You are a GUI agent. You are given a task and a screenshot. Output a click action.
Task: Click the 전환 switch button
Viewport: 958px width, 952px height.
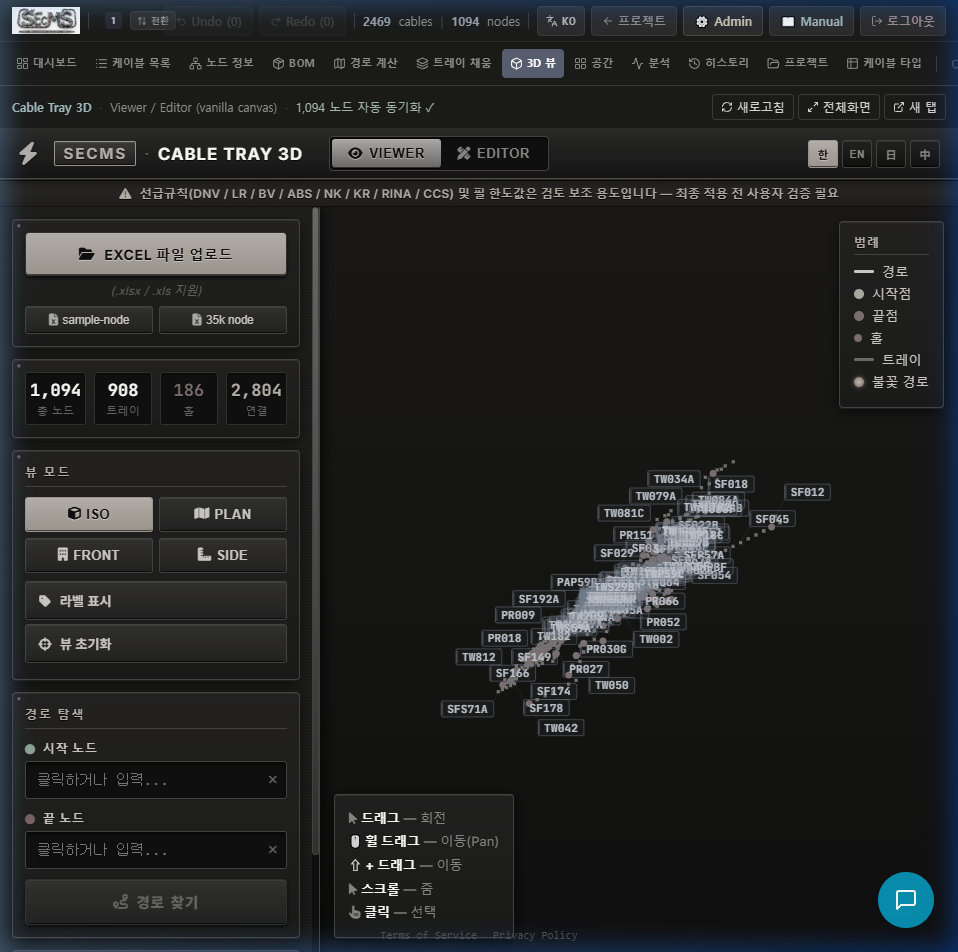click(x=153, y=21)
